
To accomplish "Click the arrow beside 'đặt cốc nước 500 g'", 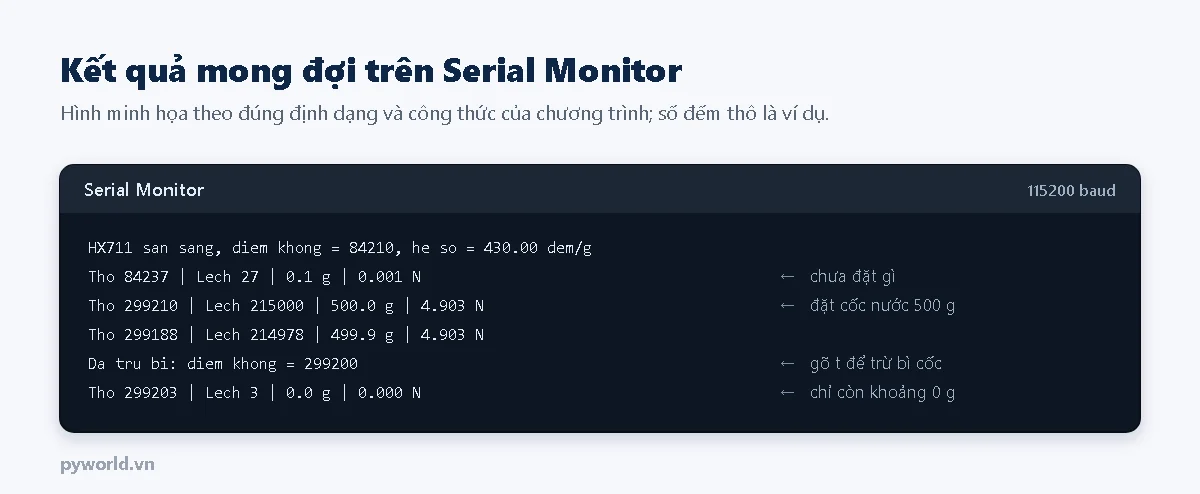I will [788, 305].
